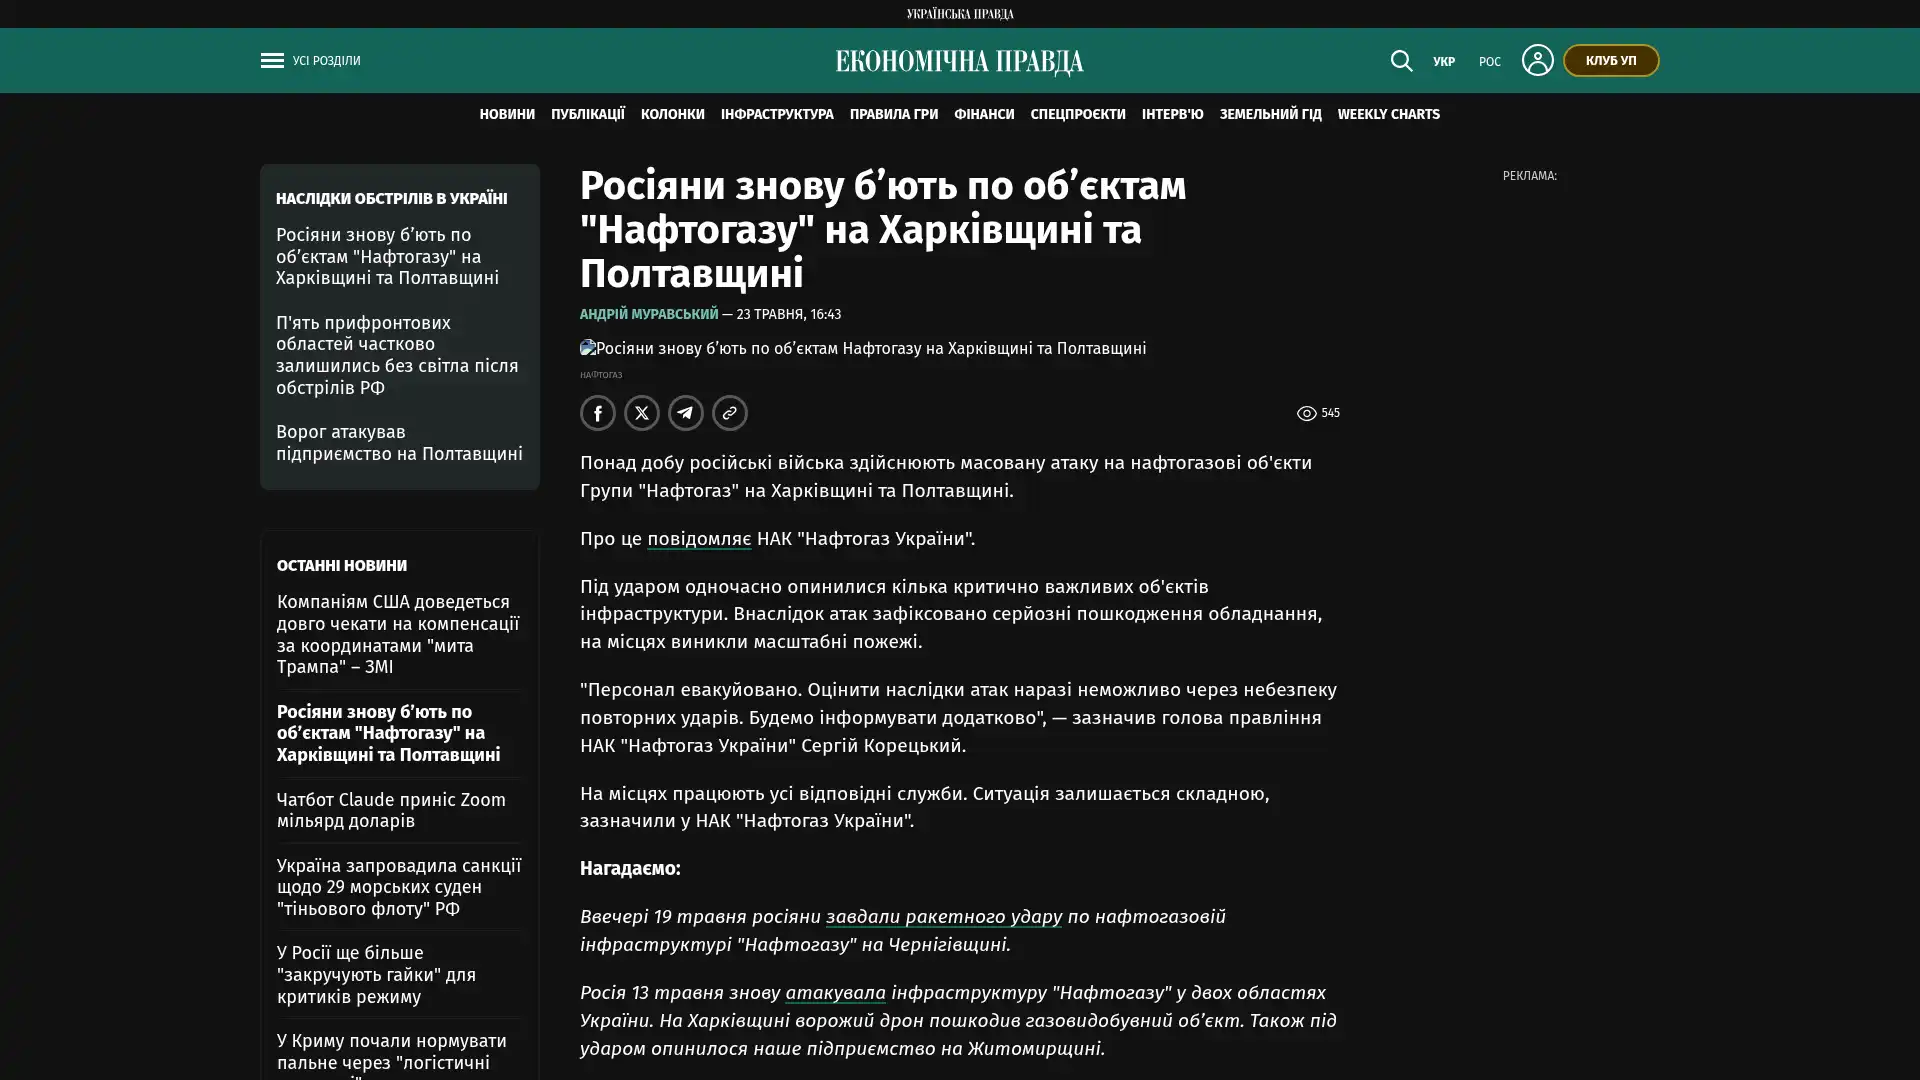Open Усі розділи label

pos(327,61)
